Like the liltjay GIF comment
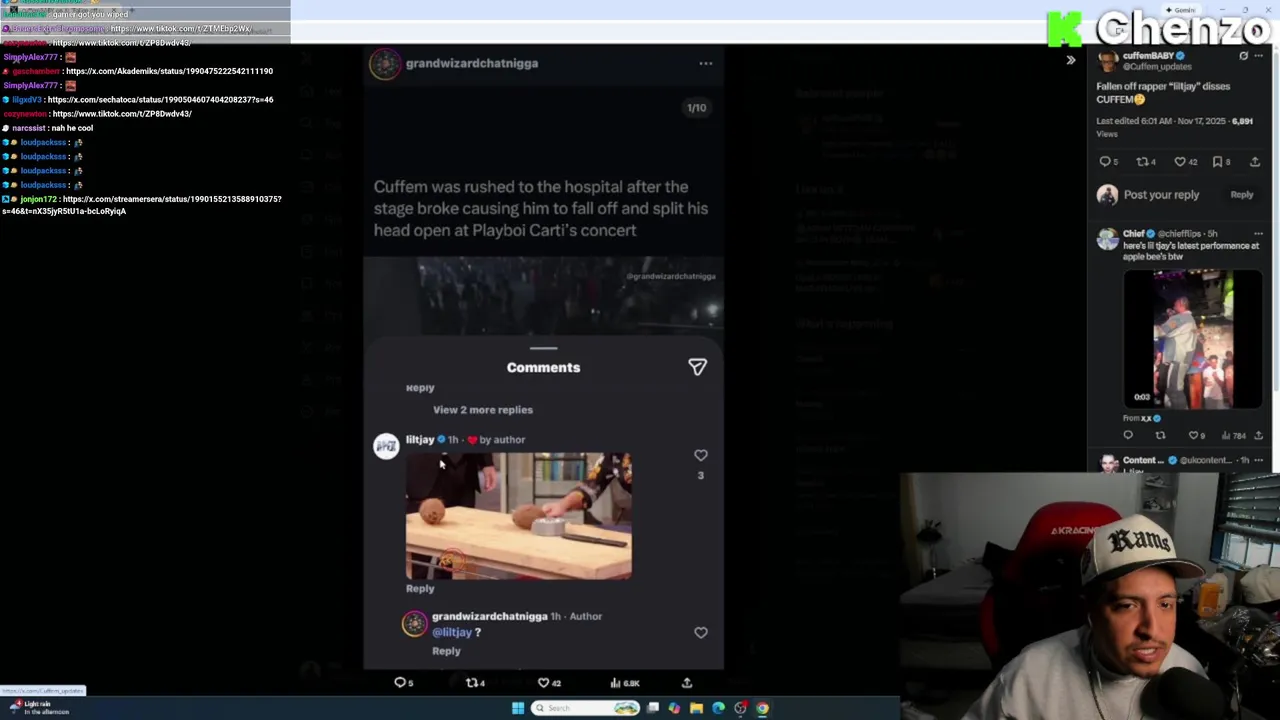The height and width of the screenshot is (720, 1280). [700, 455]
